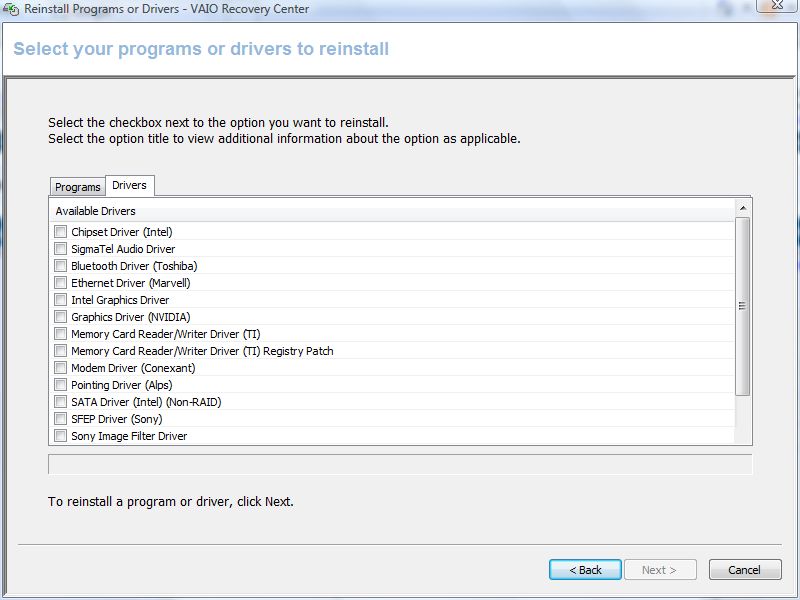Click the Modem Driver (Conexant) title
Screen dimensions: 800x600
pos(133,368)
